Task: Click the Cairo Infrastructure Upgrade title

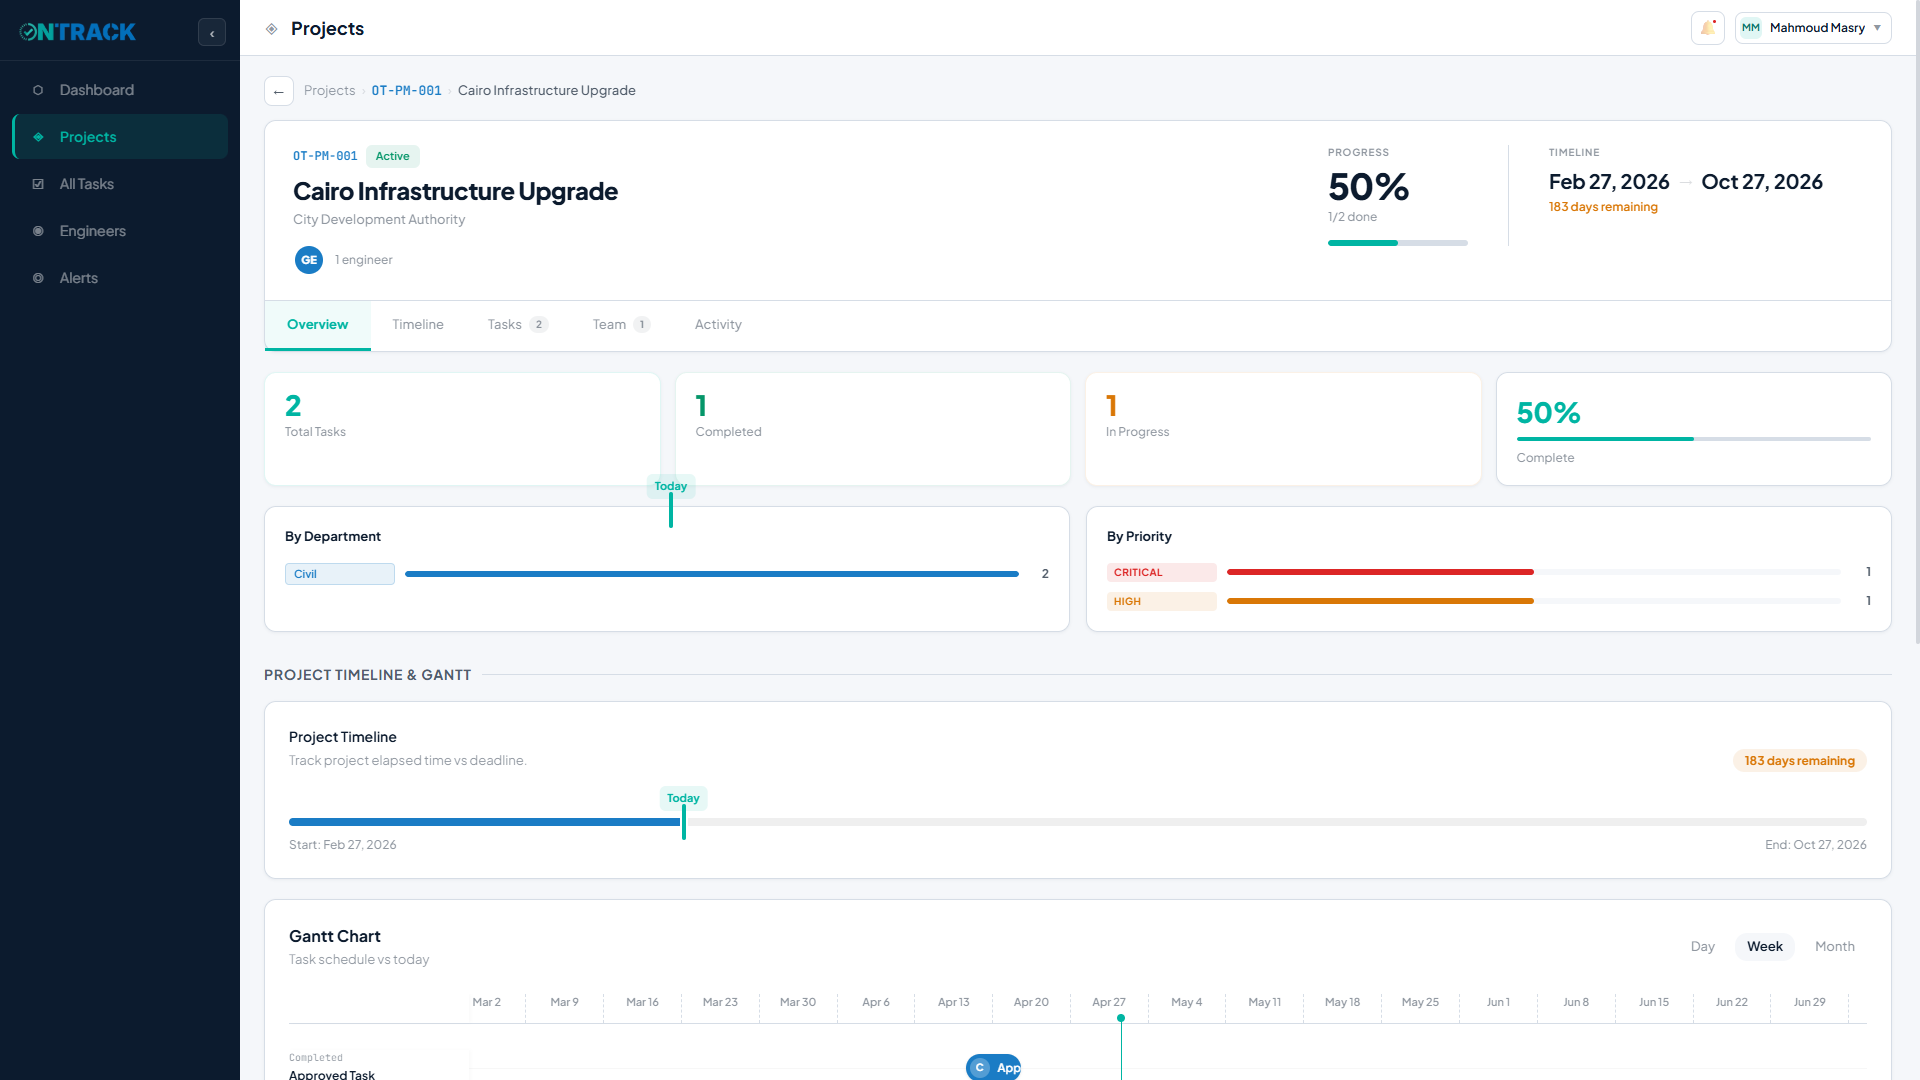Action: click(455, 191)
